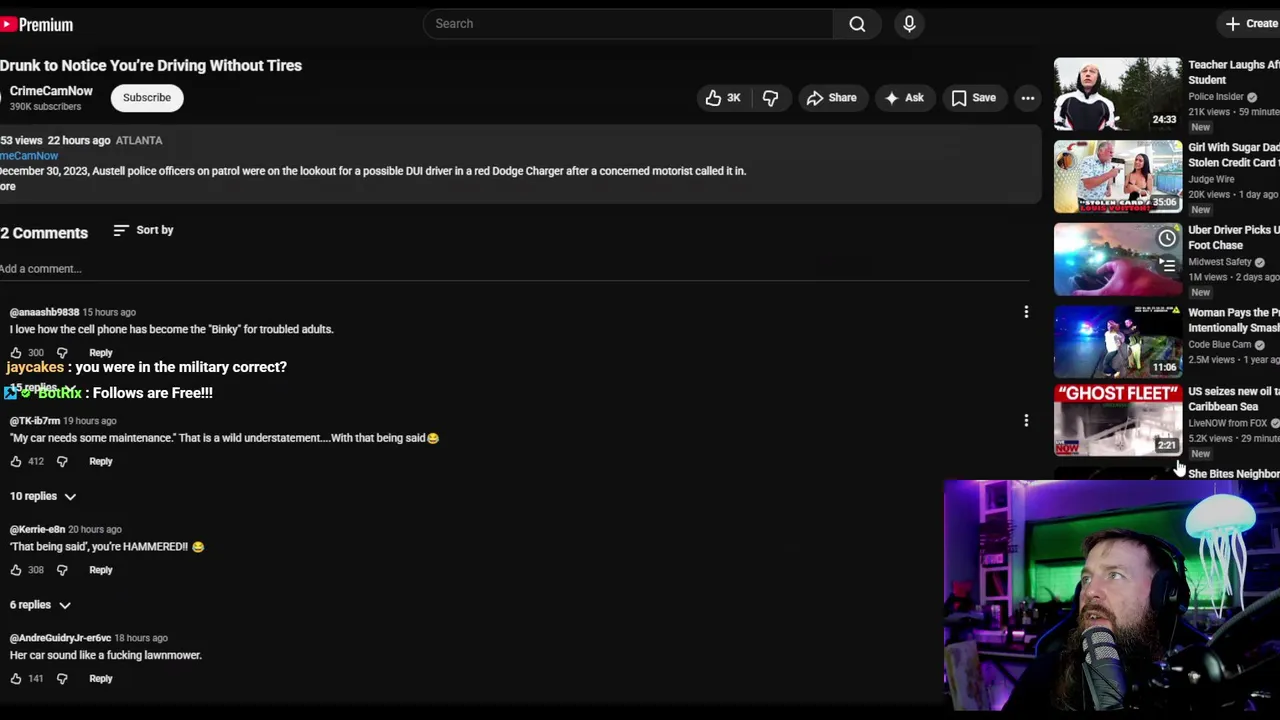Expand the 6 replies thread
This screenshot has width=1280, height=720.
coord(40,605)
